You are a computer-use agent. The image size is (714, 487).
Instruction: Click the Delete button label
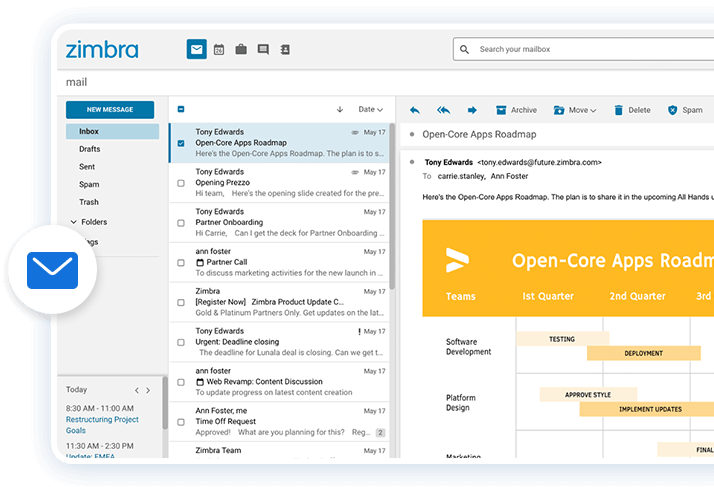coord(639,110)
